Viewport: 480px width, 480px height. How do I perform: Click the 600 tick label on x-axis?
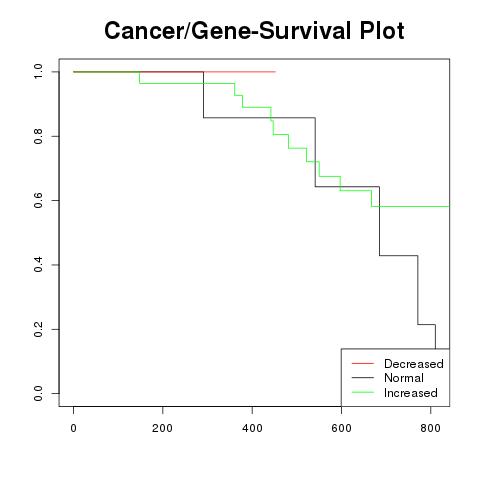pyautogui.click(x=341, y=428)
